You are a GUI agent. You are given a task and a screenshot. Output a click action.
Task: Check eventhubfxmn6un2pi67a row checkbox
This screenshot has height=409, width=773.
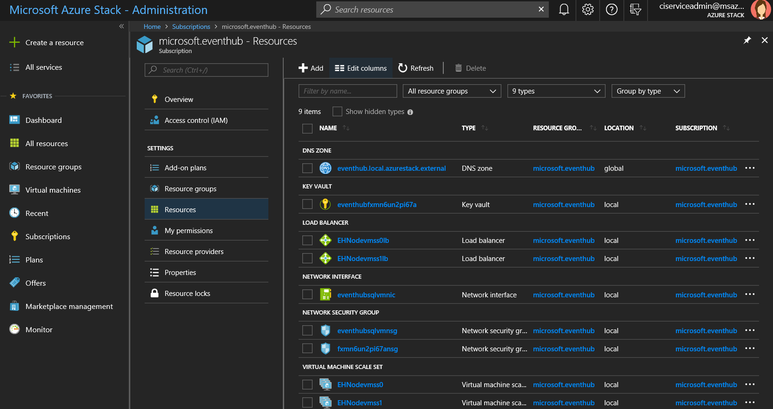(307, 204)
